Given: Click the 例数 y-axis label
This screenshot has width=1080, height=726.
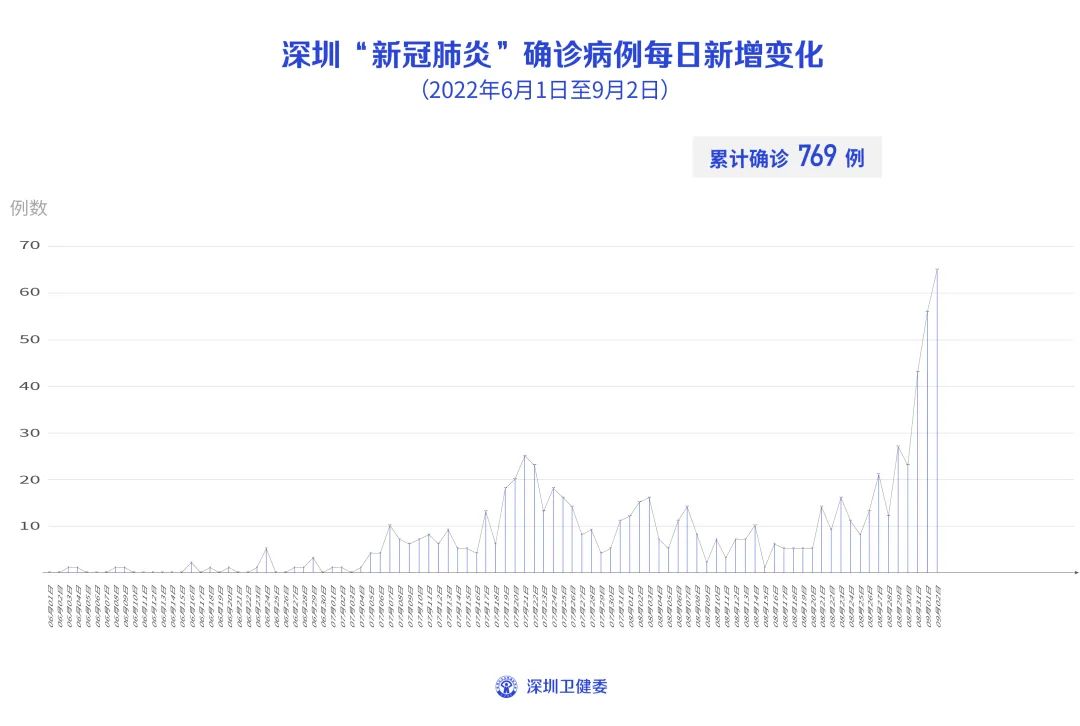Looking at the screenshot, I should (x=29, y=208).
